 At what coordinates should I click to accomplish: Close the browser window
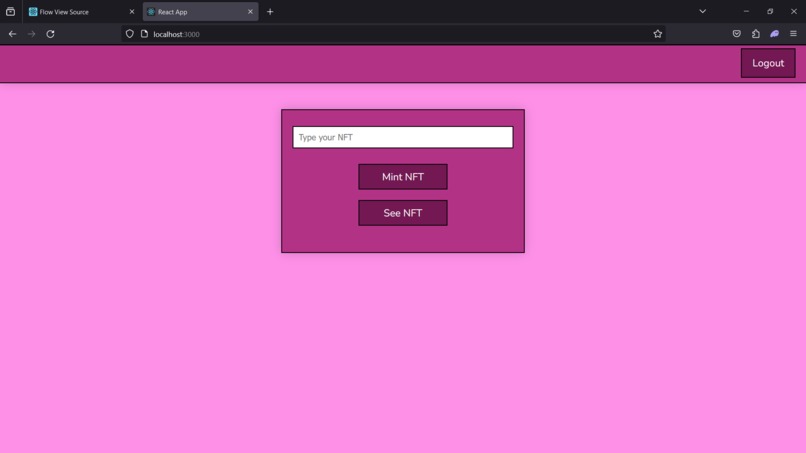[x=794, y=11]
